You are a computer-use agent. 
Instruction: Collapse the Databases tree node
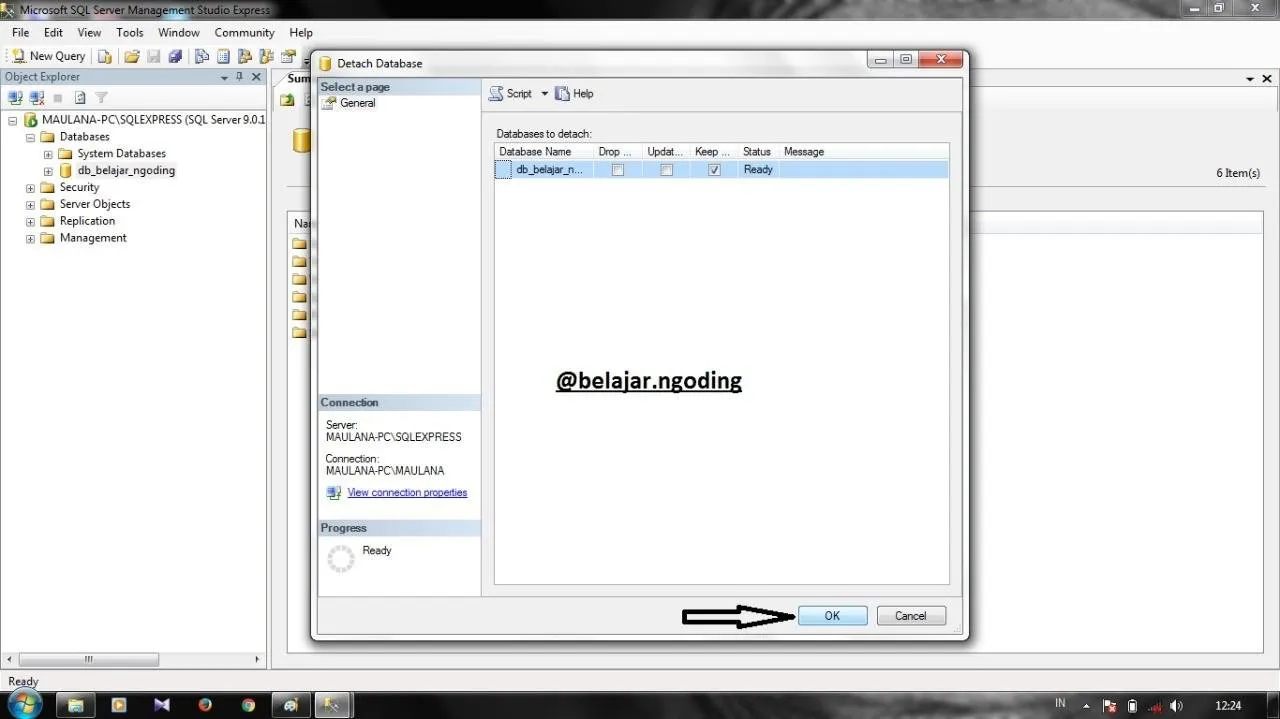pos(30,137)
